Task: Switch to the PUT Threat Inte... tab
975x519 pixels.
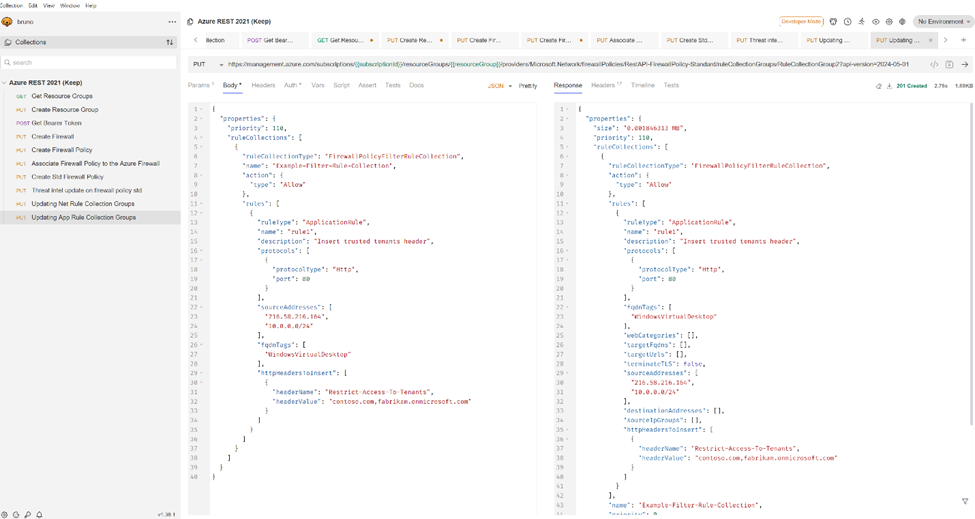Action: [764, 40]
